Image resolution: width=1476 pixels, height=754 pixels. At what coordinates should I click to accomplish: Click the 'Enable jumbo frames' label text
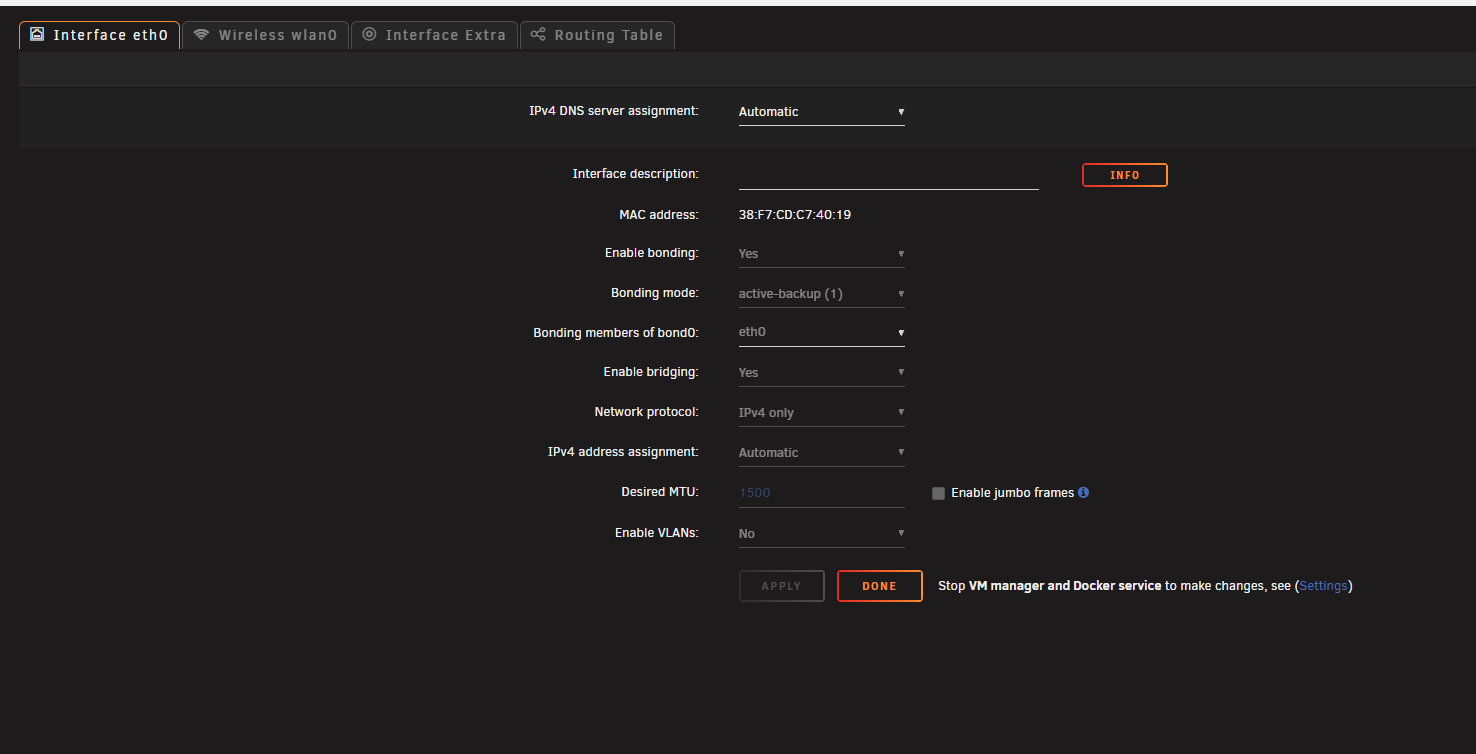pos(1012,493)
